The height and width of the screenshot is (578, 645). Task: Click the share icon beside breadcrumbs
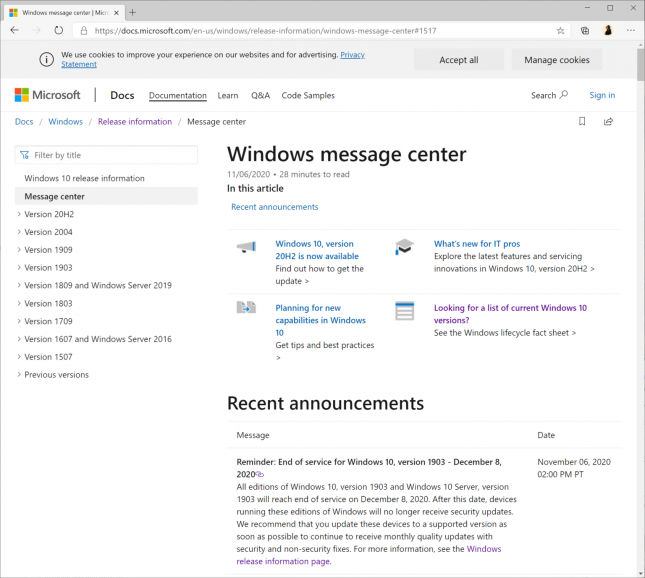(608, 121)
